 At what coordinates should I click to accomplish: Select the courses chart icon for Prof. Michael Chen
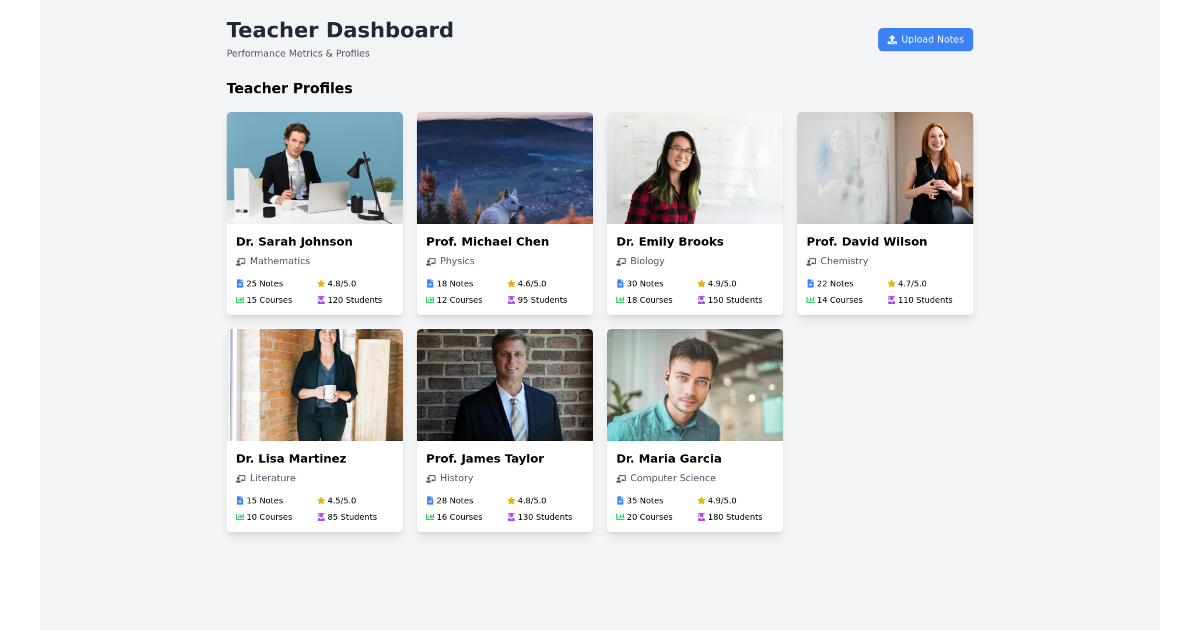click(429, 299)
